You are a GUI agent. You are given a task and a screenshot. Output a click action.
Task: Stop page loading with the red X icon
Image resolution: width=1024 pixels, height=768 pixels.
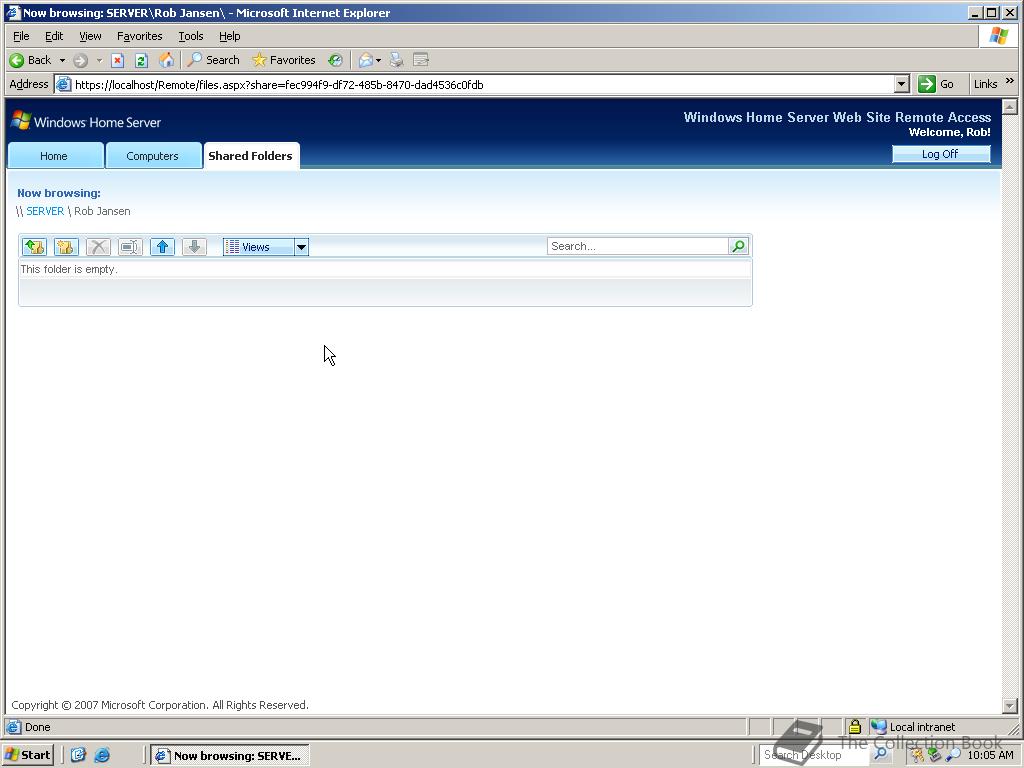pyautogui.click(x=118, y=61)
